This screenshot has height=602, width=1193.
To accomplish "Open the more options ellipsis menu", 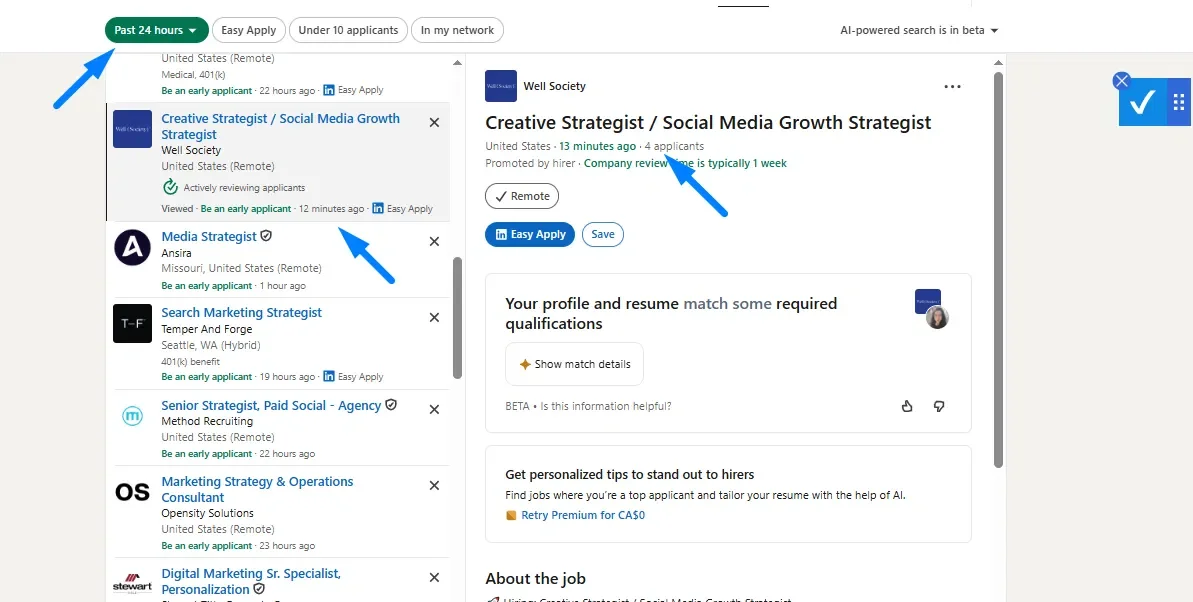I will (x=952, y=87).
